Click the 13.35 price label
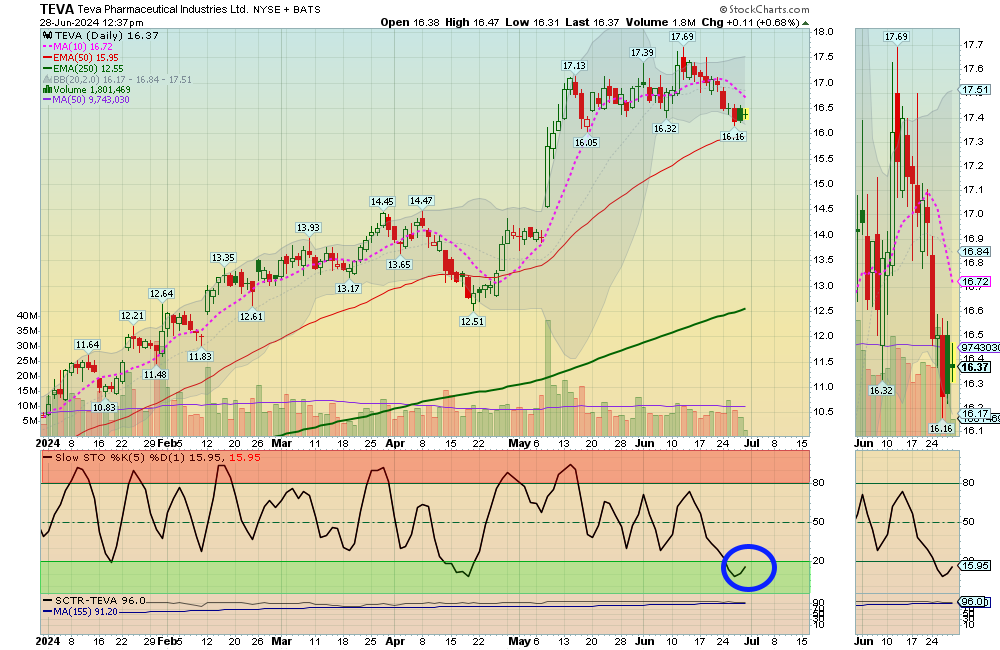1000x650 pixels. (223, 257)
